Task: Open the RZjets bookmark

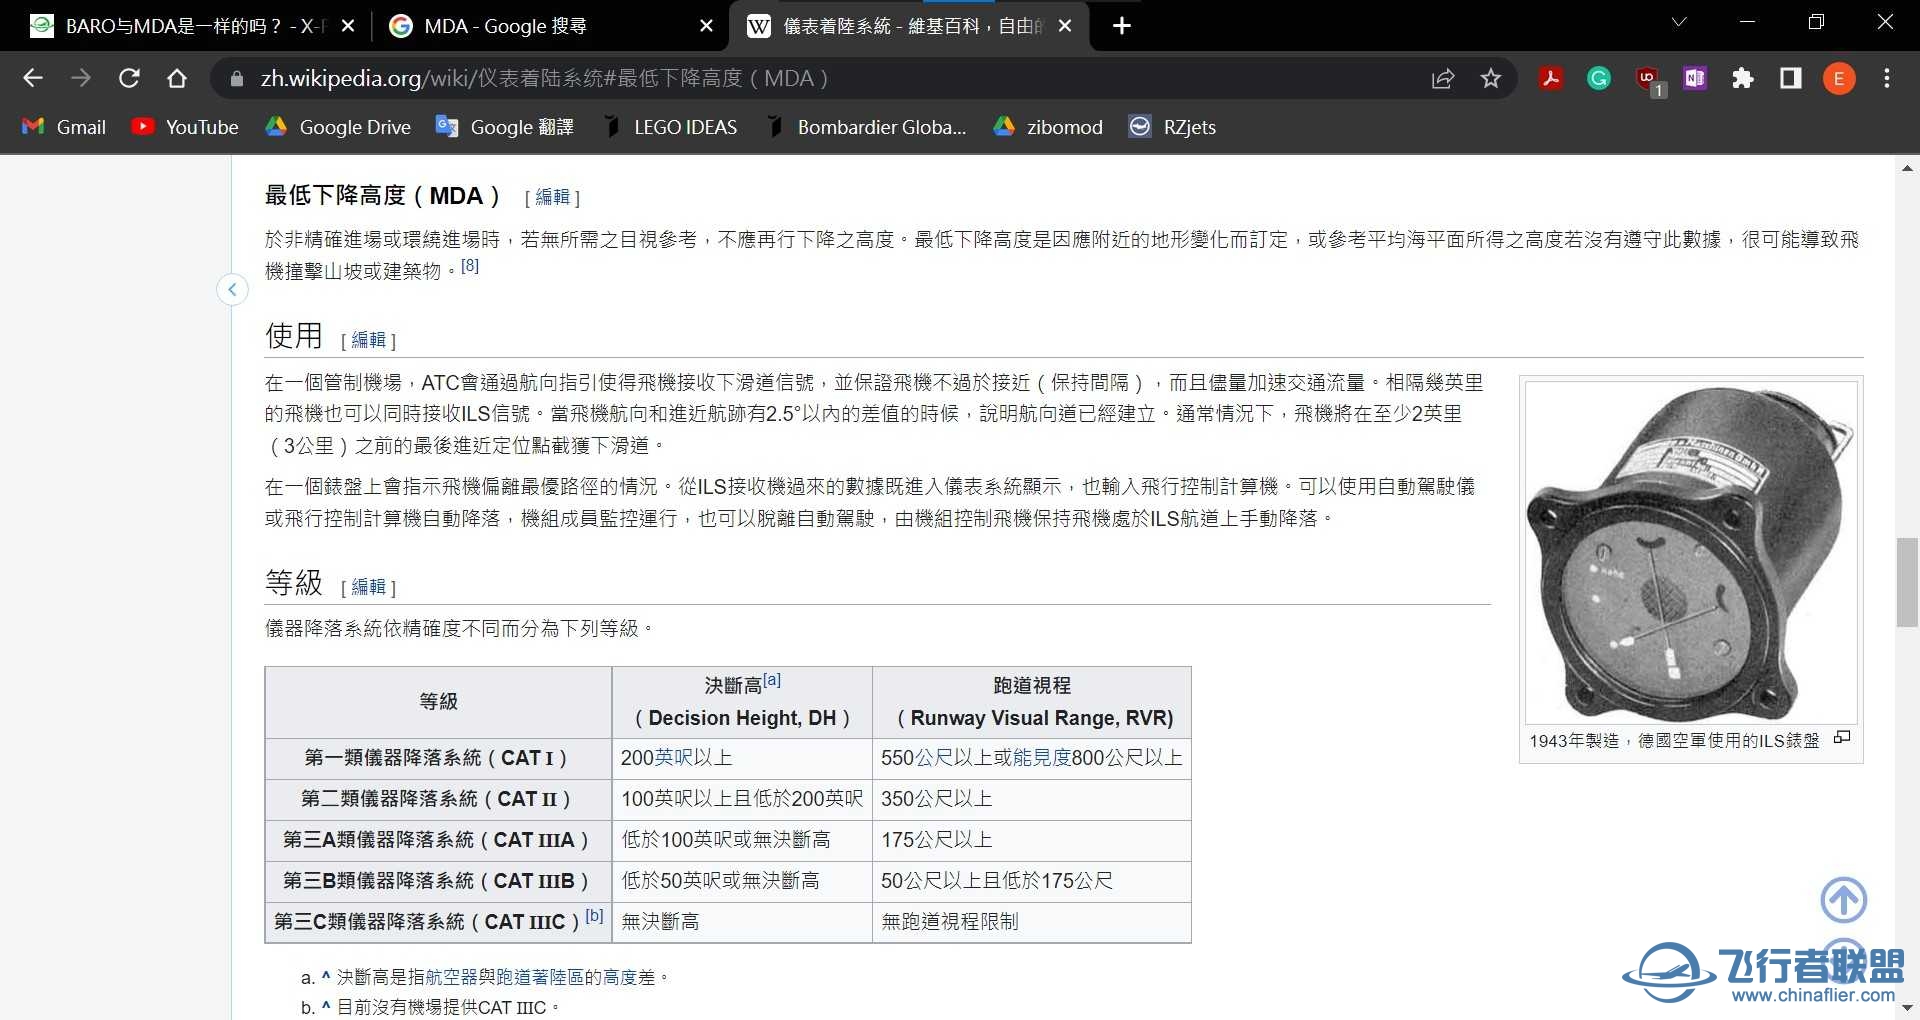Action: point(1173,127)
